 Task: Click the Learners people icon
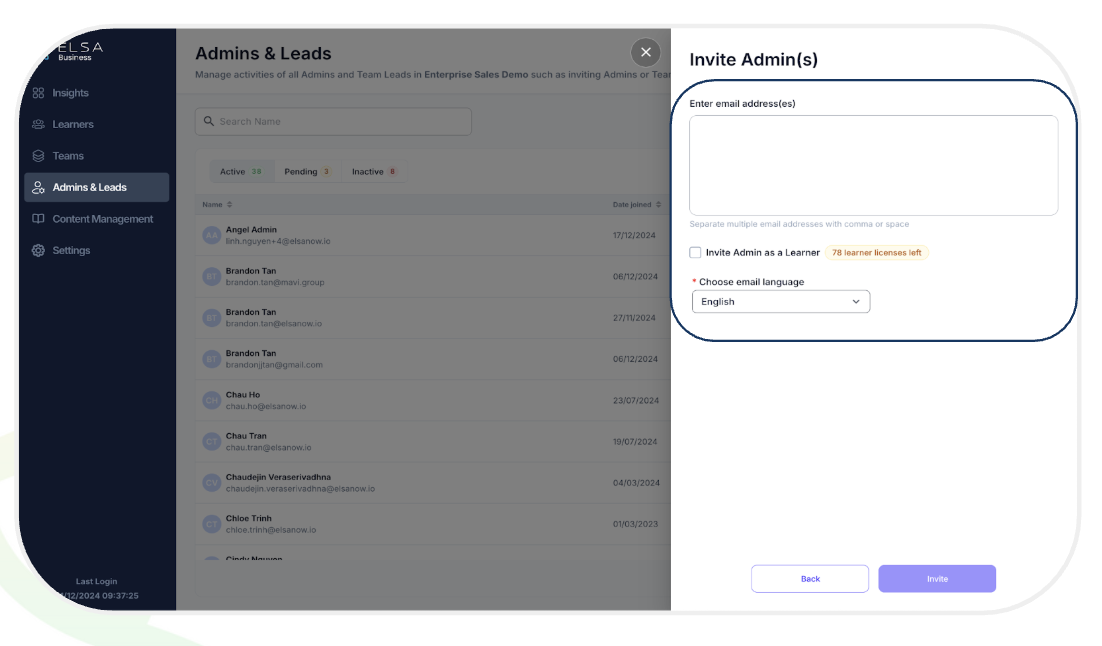point(38,124)
